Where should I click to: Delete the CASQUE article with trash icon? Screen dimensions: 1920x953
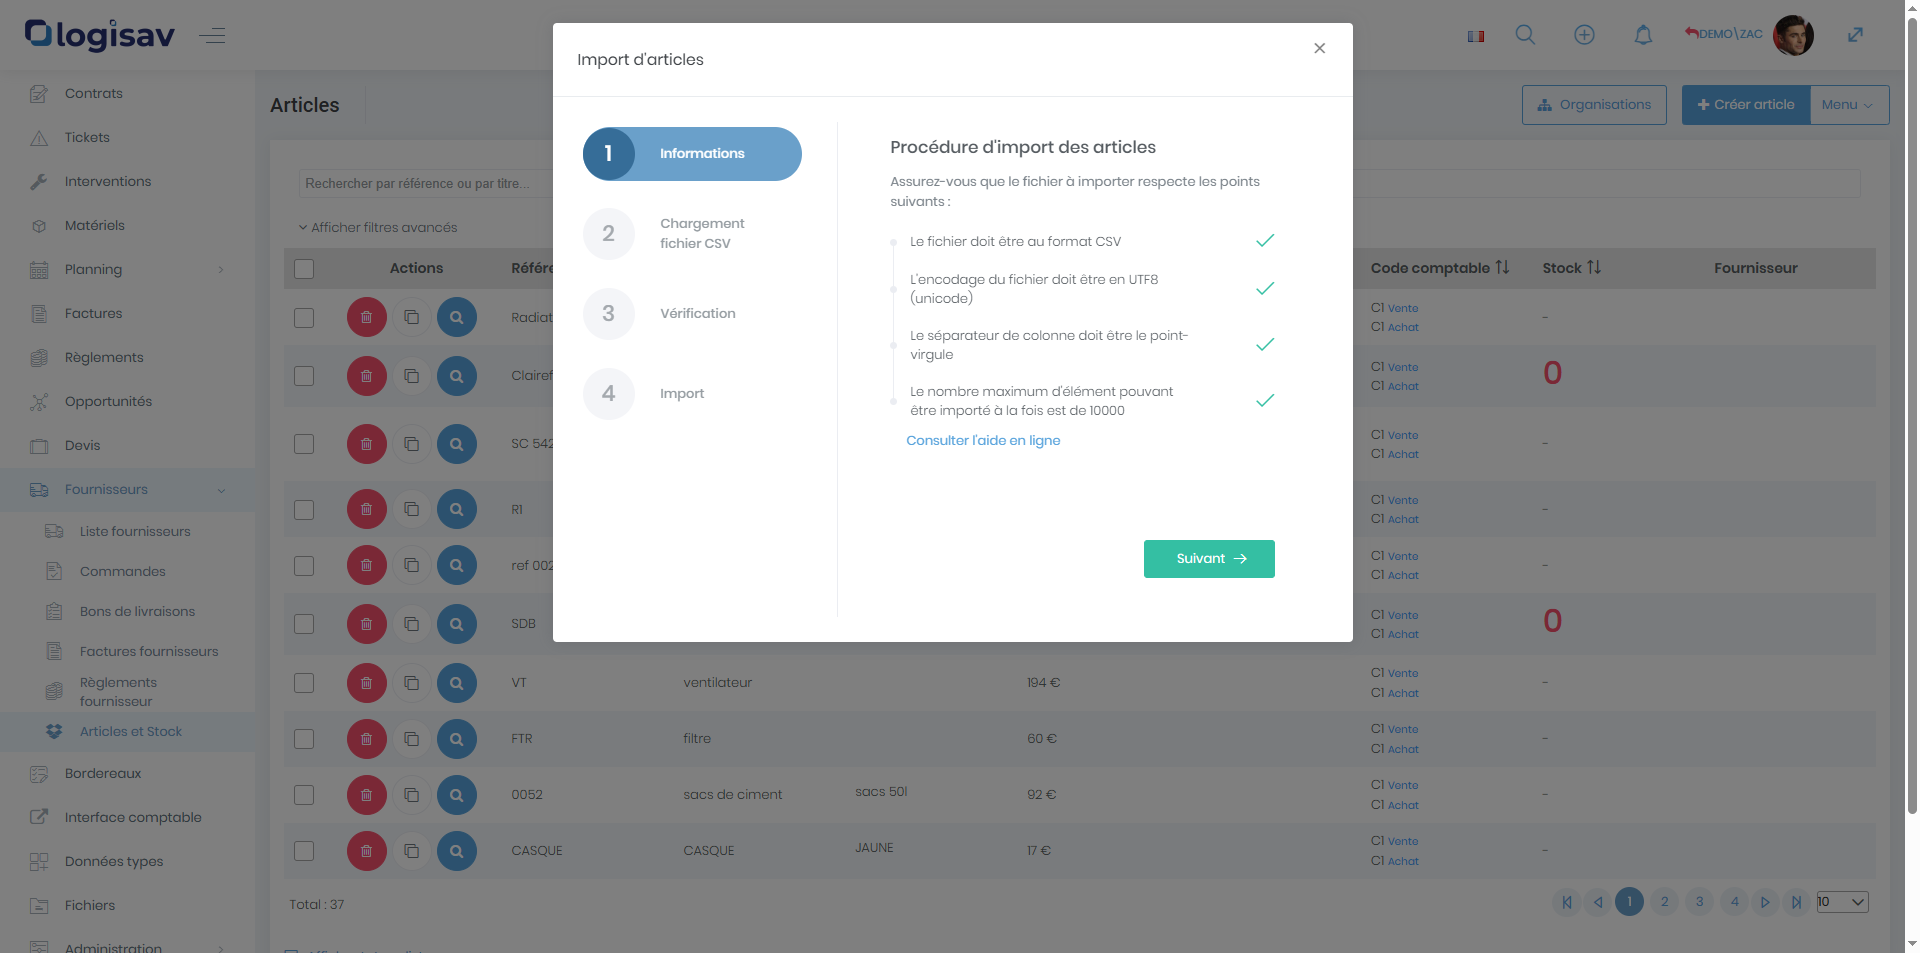click(x=367, y=851)
